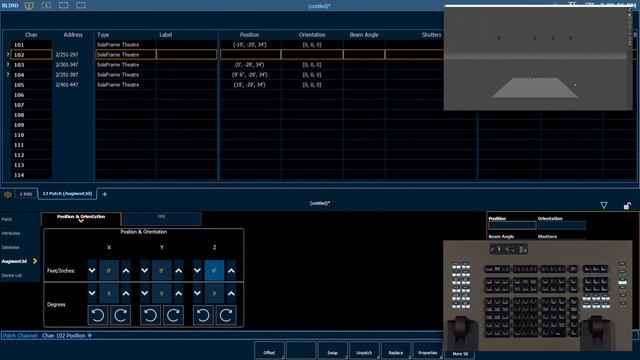Rotate X axis counter-clockwise

pyautogui.click(x=98, y=315)
